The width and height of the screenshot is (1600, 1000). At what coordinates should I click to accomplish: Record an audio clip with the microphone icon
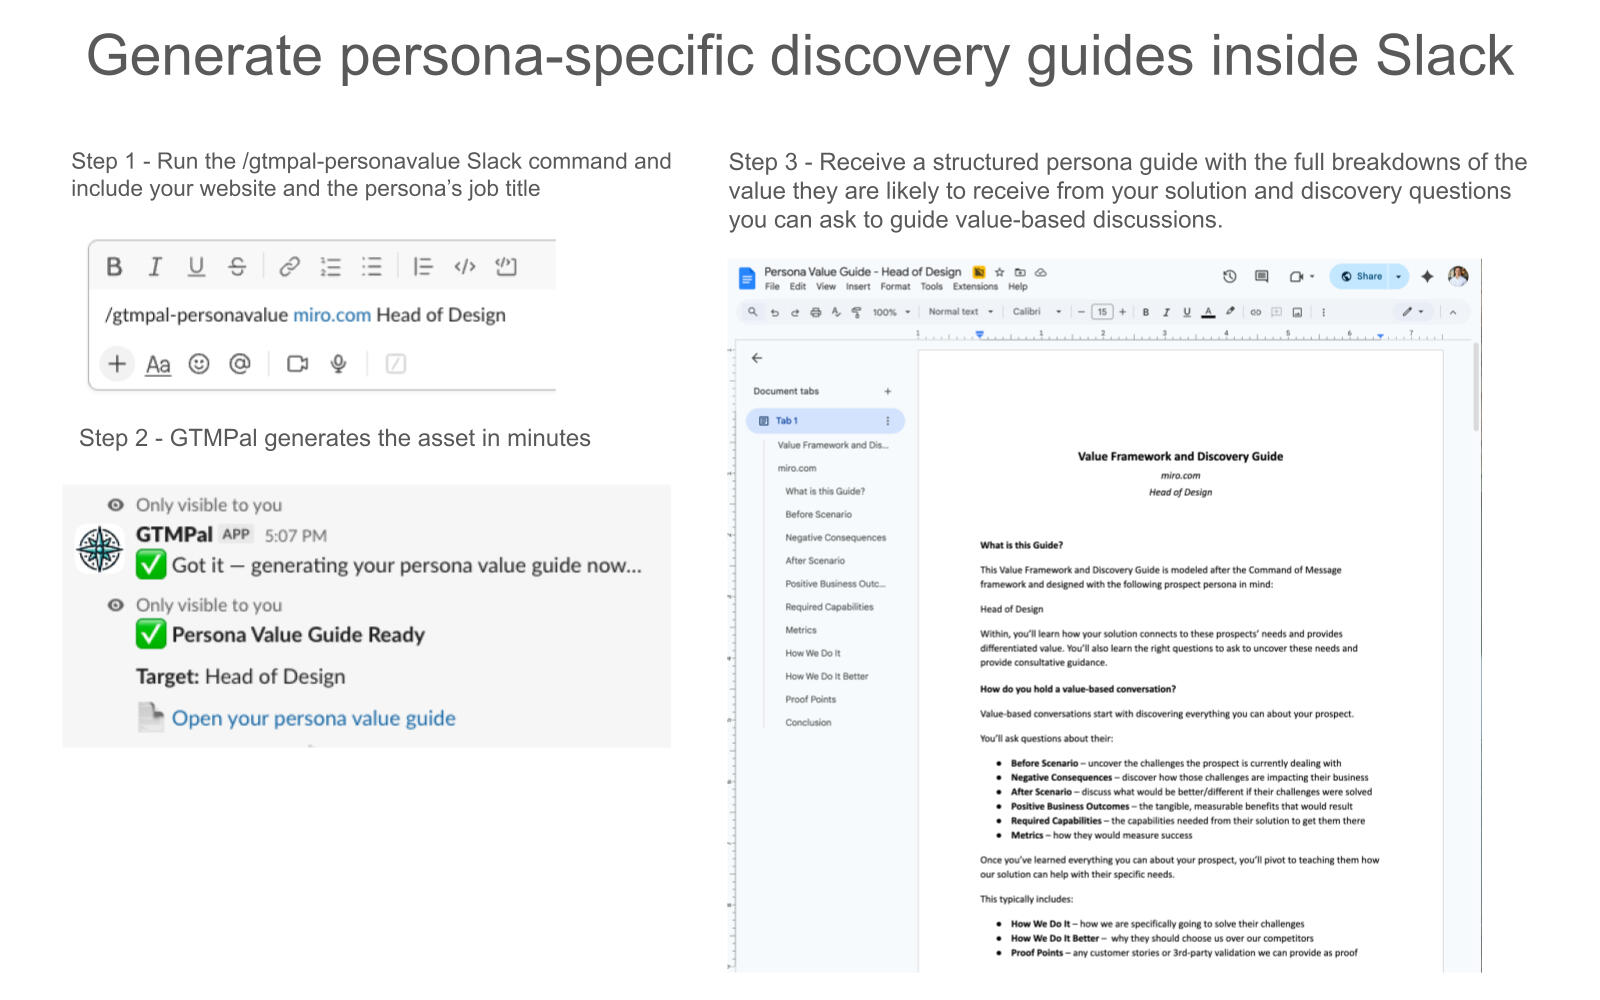(x=339, y=364)
